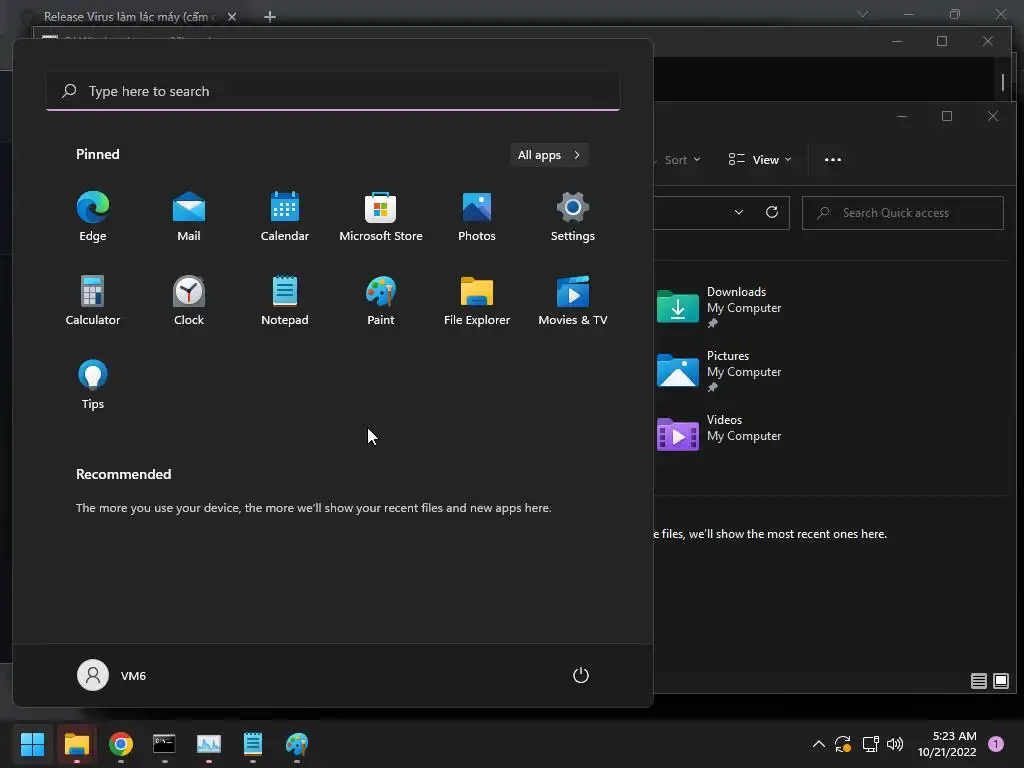
Task: Open the Chrome tab search chevron
Action: [x=863, y=14]
